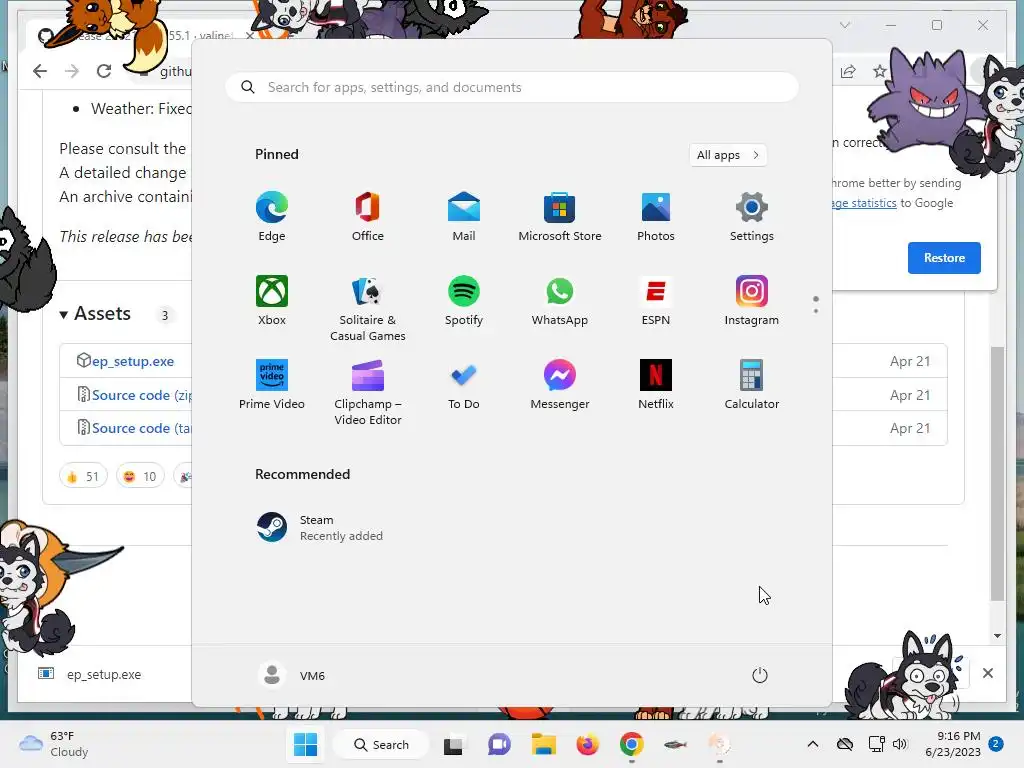Open Task View on taskbar
This screenshot has height=768, width=1024.
(x=453, y=744)
